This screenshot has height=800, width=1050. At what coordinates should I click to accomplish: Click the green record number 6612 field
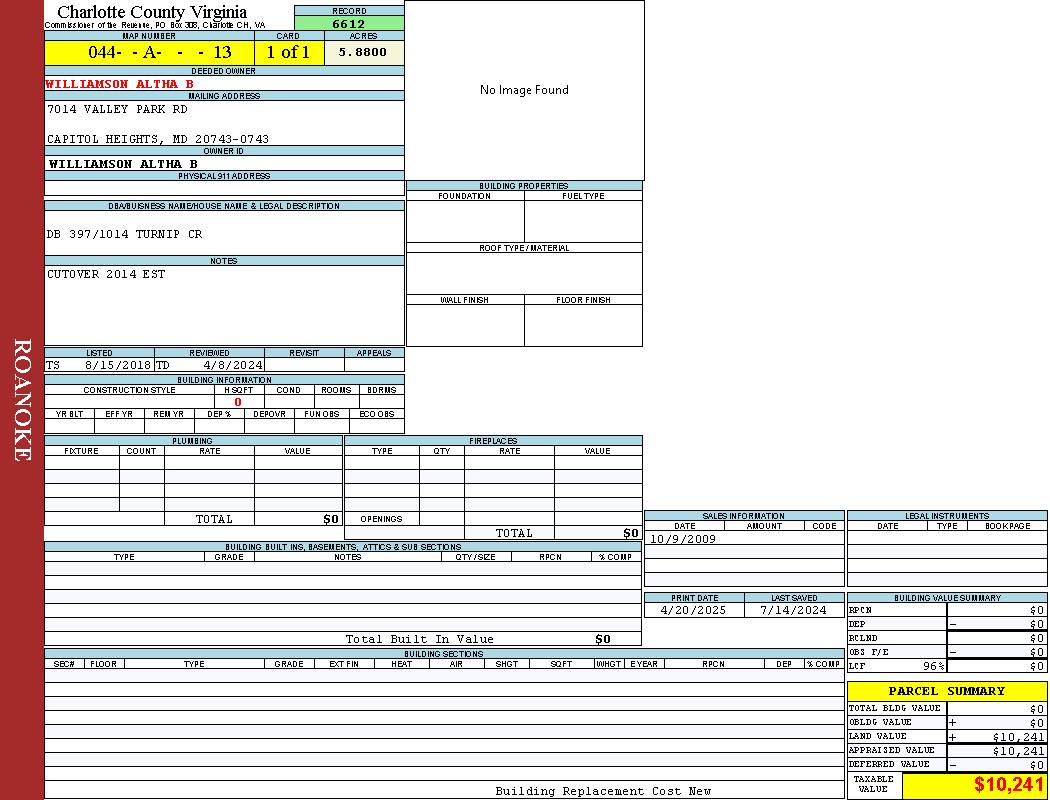(349, 24)
